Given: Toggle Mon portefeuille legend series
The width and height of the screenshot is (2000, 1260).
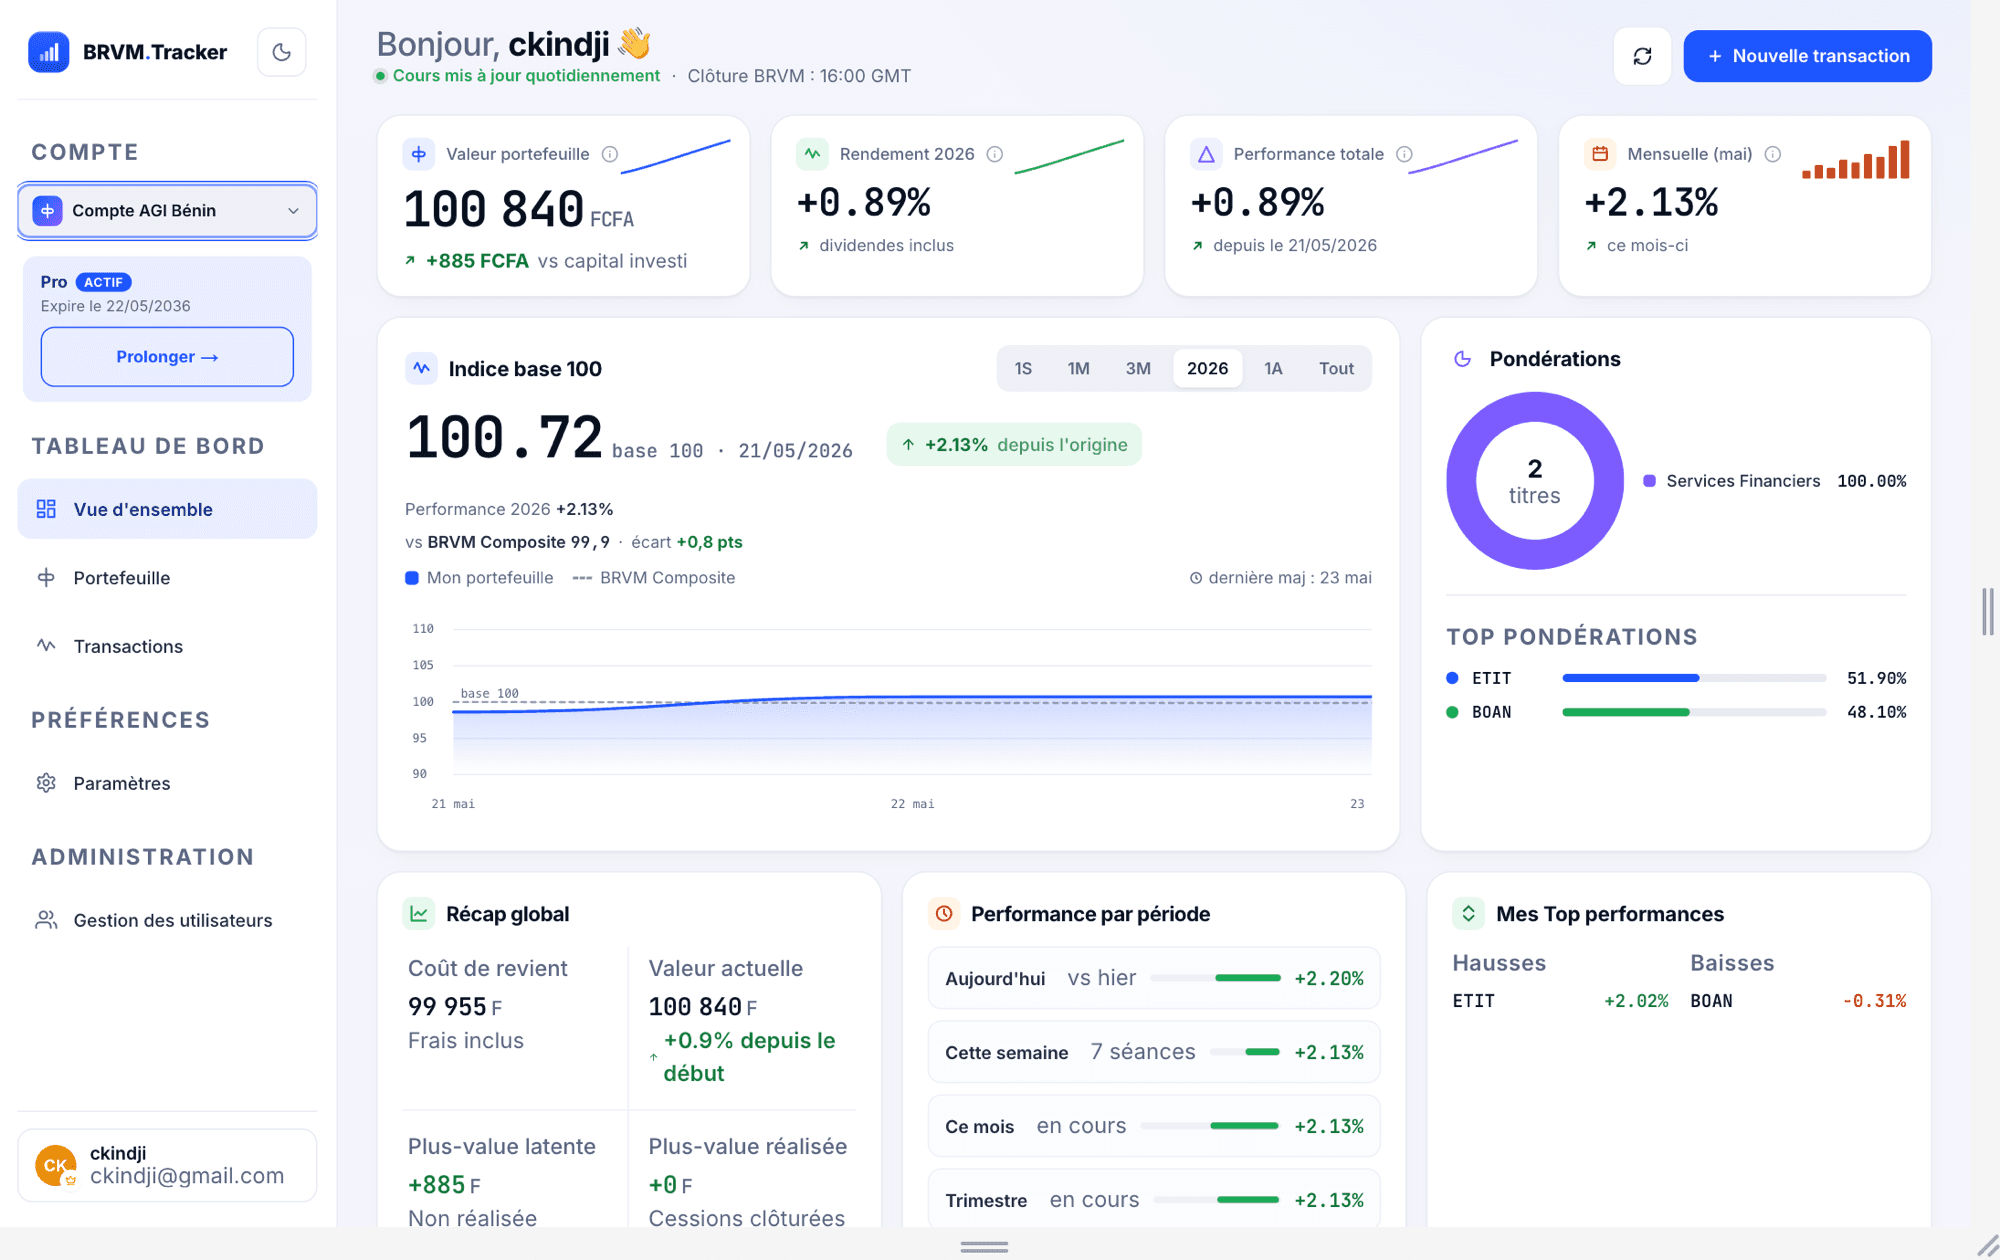Looking at the screenshot, I should 479,578.
